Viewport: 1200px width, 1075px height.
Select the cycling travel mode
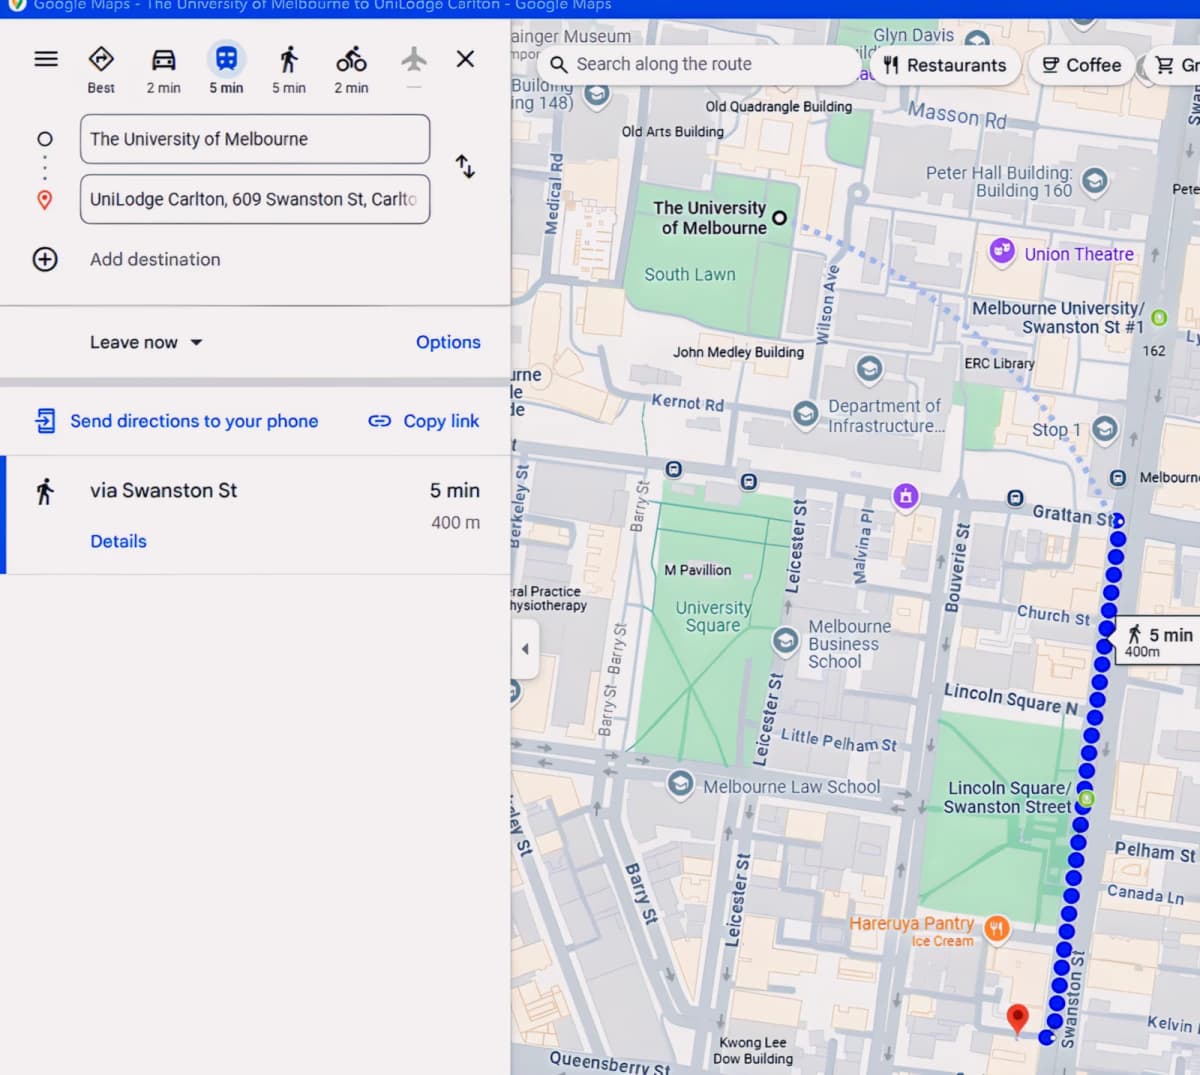click(x=351, y=69)
